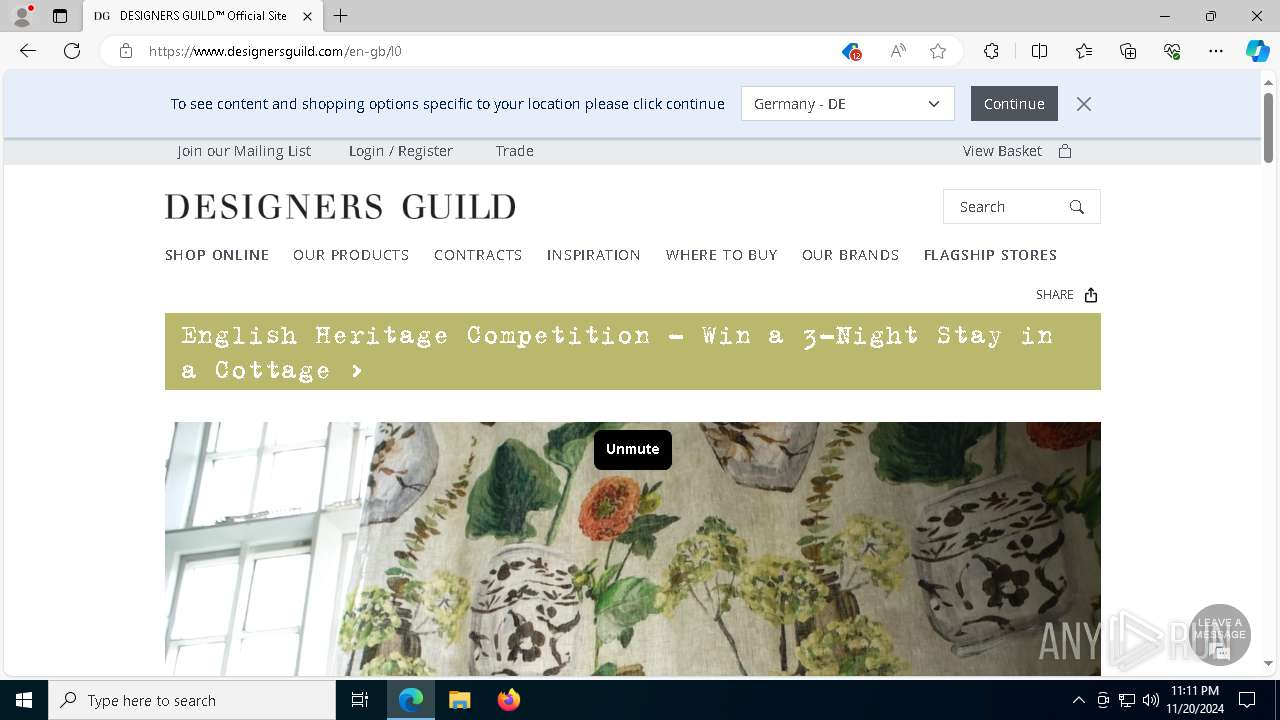Open the INSPIRATION menu
Image resolution: width=1280 pixels, height=720 pixels.
point(594,255)
